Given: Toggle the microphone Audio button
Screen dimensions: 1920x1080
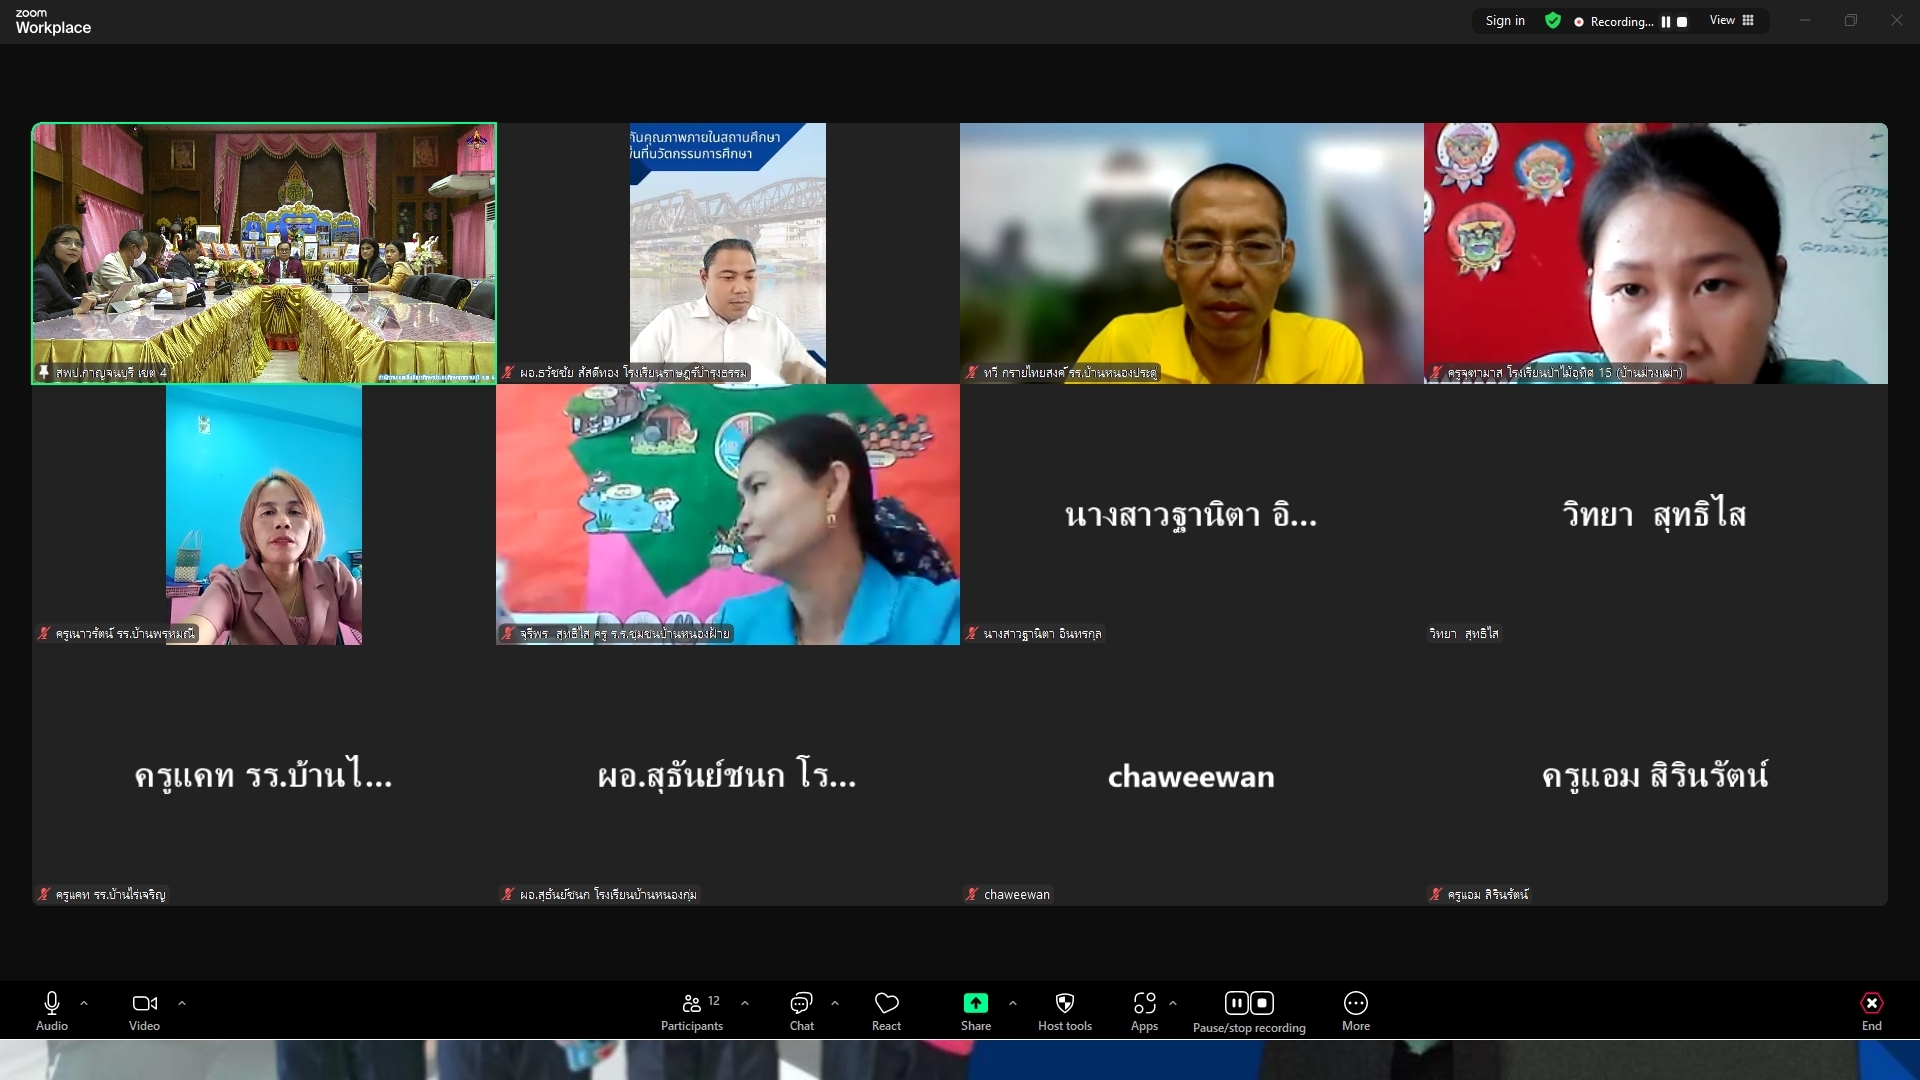Looking at the screenshot, I should pyautogui.click(x=52, y=1003).
